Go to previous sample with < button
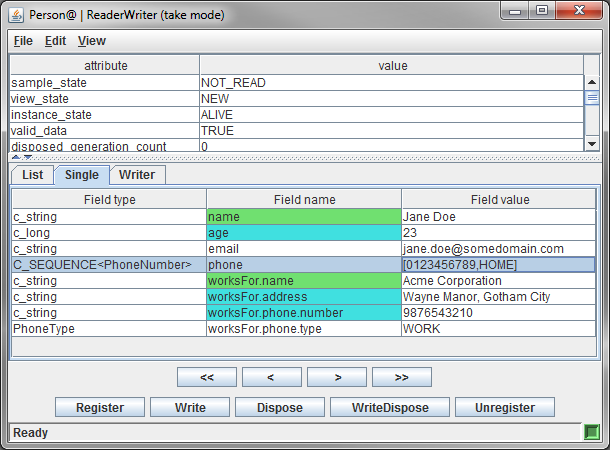Image resolution: width=610 pixels, height=450 pixels. click(x=272, y=377)
